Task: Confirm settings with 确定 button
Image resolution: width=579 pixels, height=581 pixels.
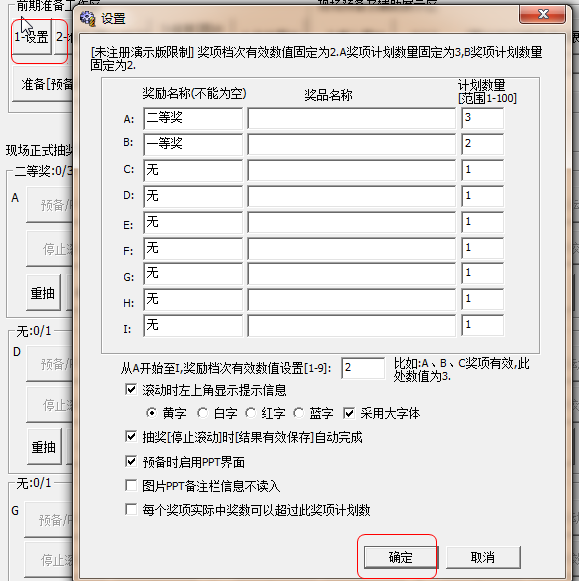Action: (x=400, y=557)
